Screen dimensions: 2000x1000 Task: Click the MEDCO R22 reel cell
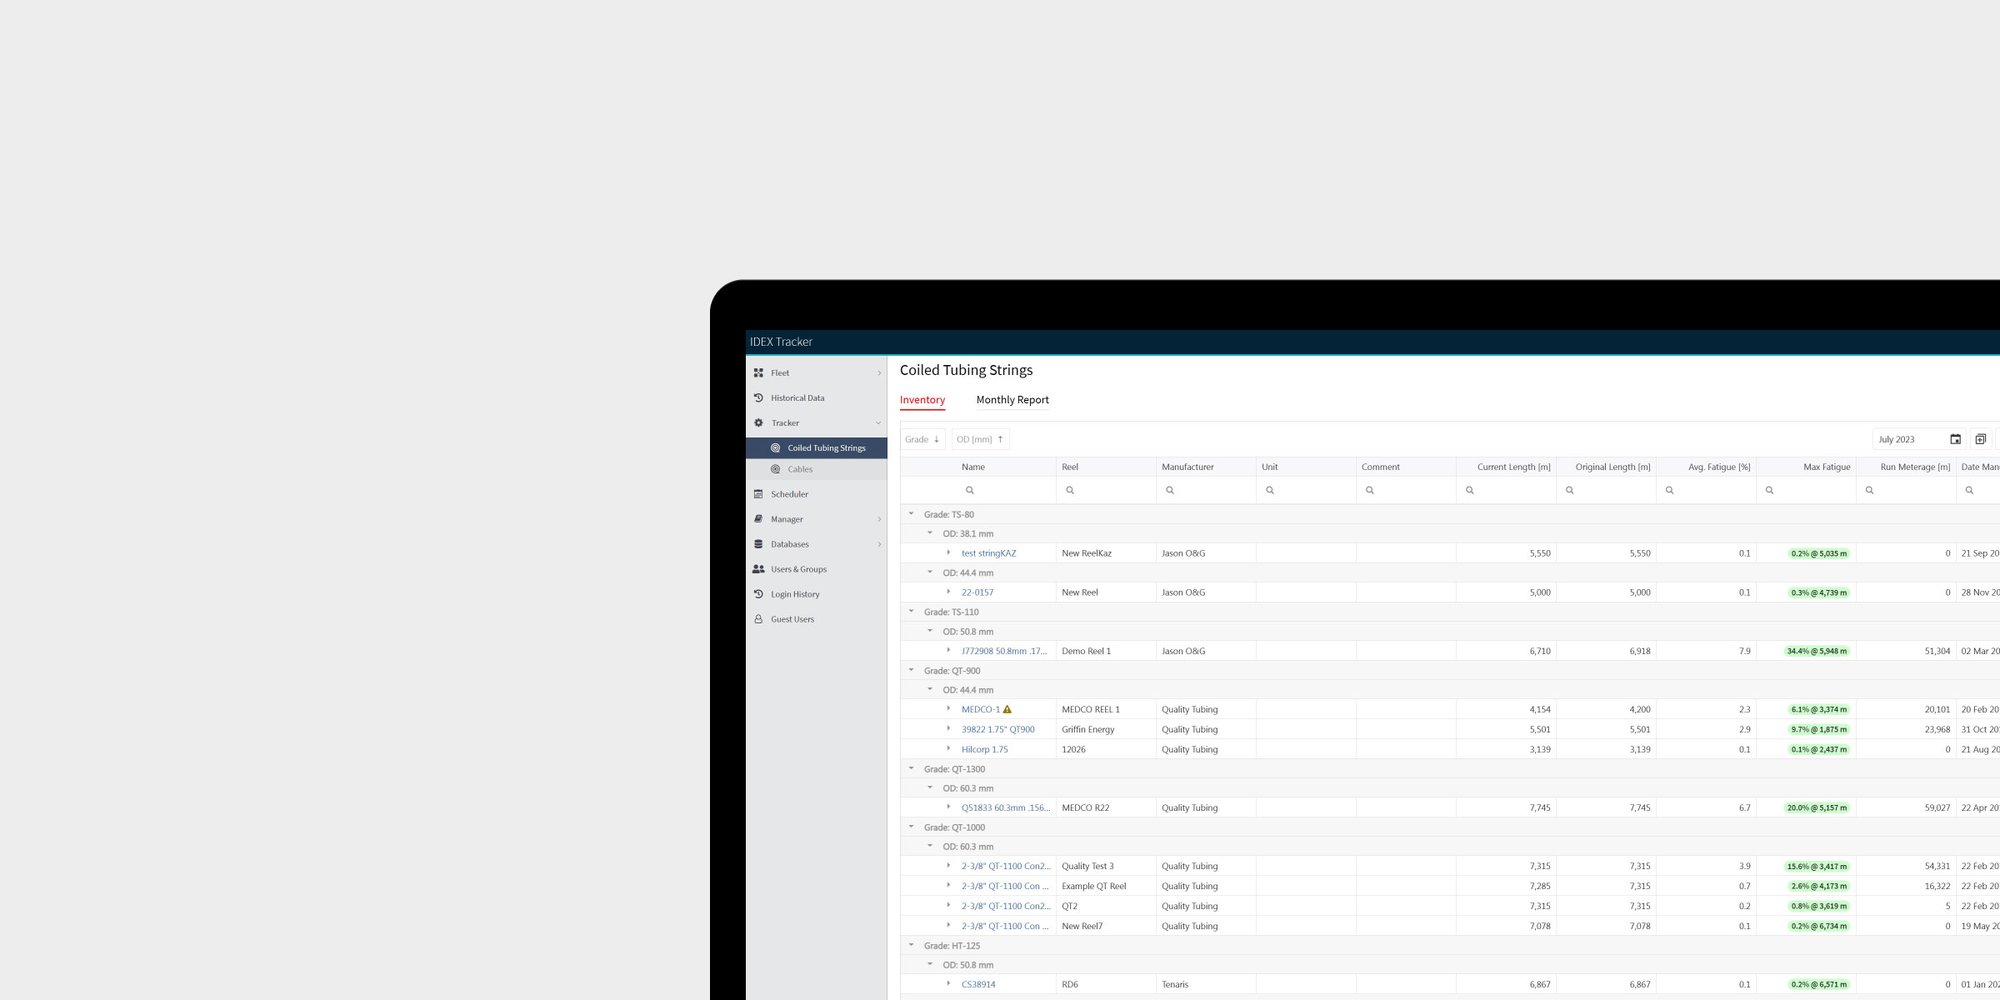(x=1105, y=808)
